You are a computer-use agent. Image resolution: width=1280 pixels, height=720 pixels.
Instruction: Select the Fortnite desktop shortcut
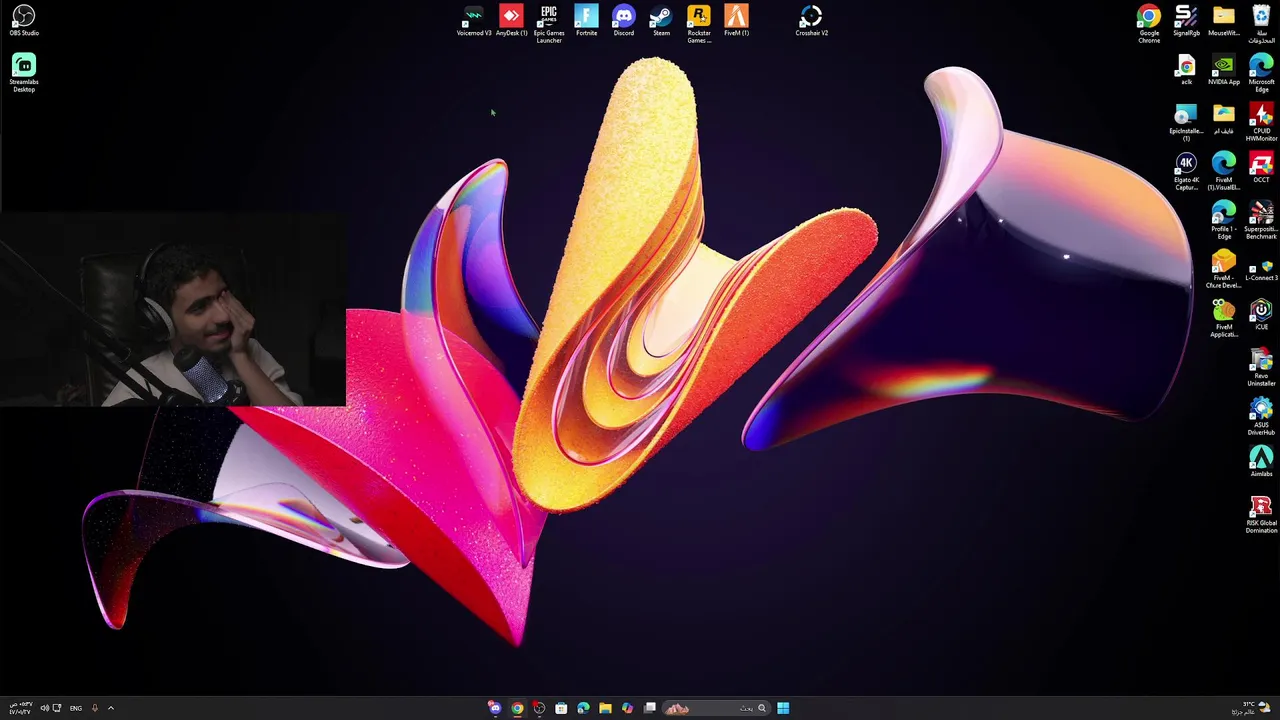click(x=586, y=21)
